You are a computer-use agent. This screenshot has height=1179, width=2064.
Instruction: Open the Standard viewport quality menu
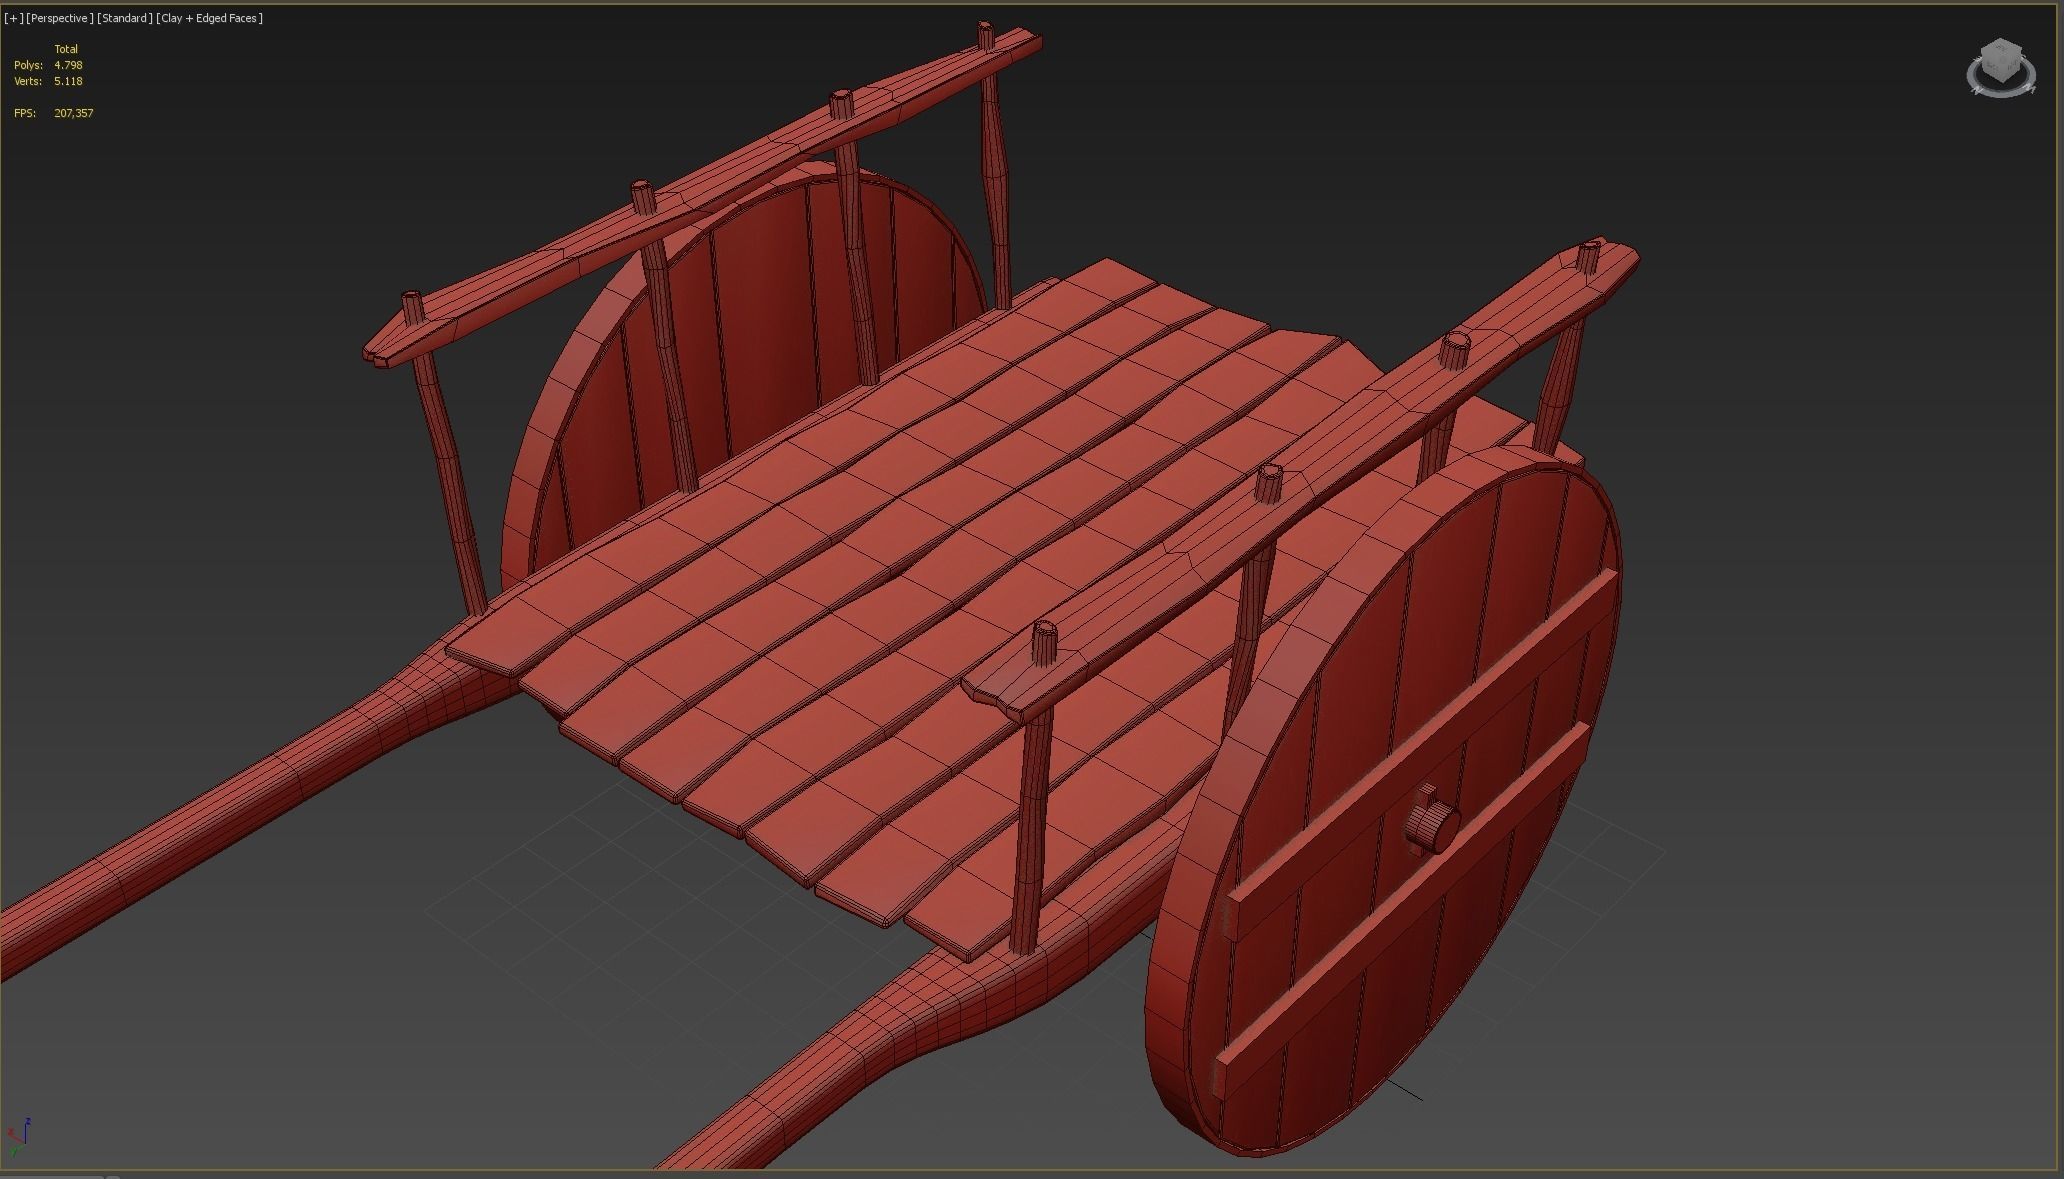[x=125, y=18]
